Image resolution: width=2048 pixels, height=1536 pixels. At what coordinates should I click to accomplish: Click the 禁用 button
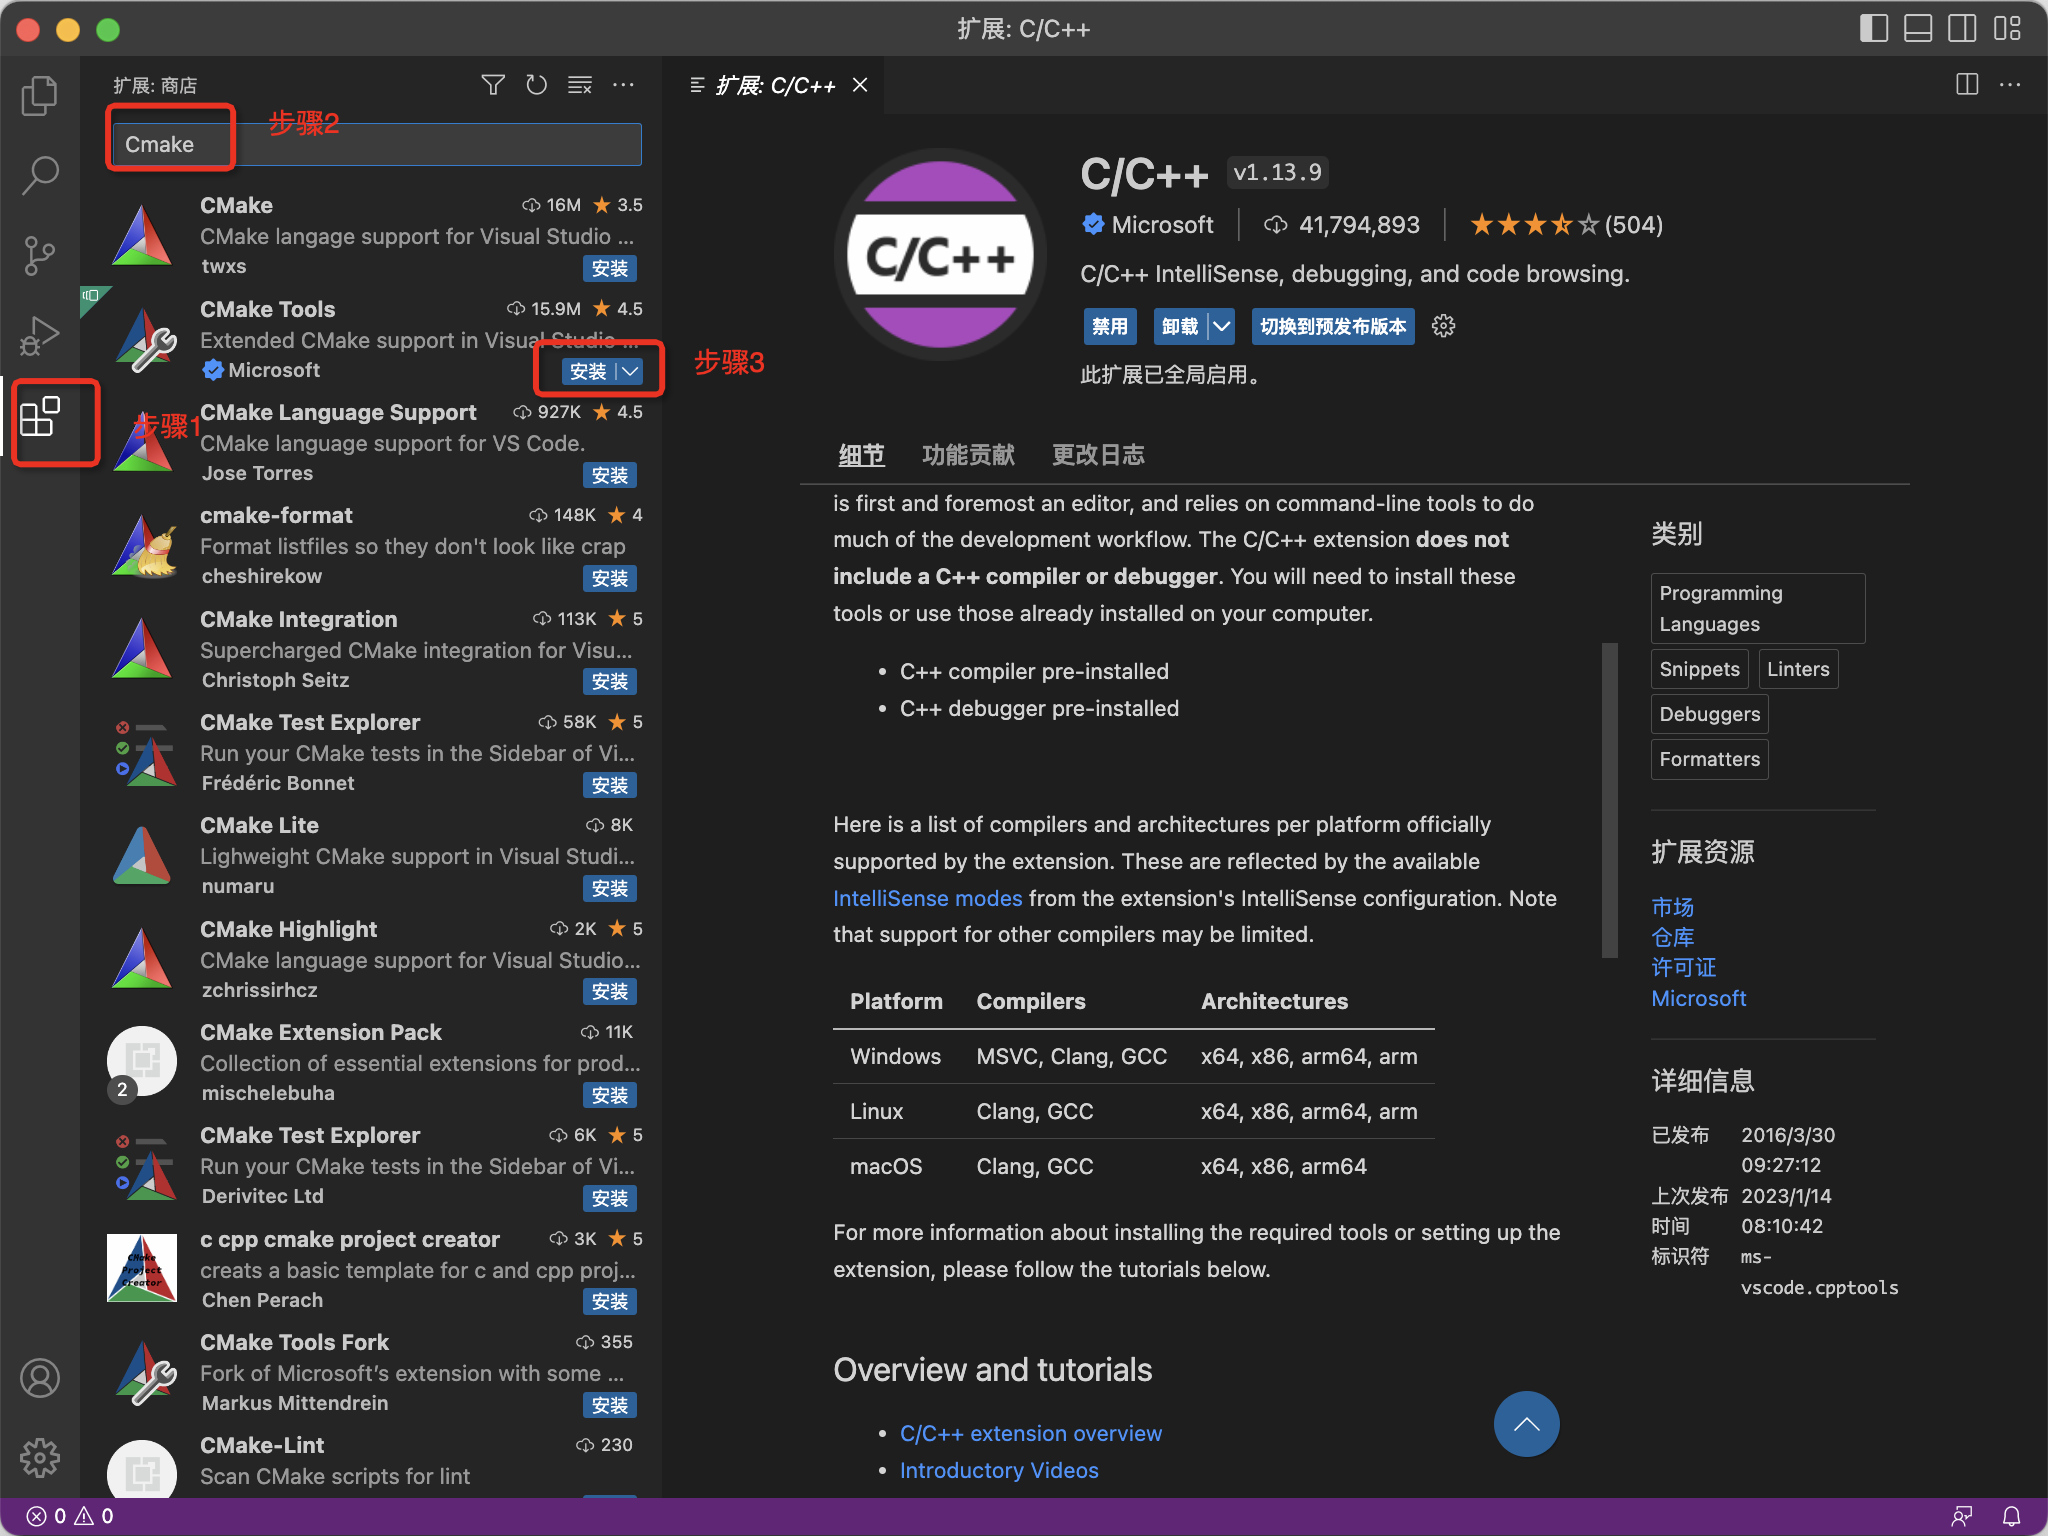pos(1109,326)
